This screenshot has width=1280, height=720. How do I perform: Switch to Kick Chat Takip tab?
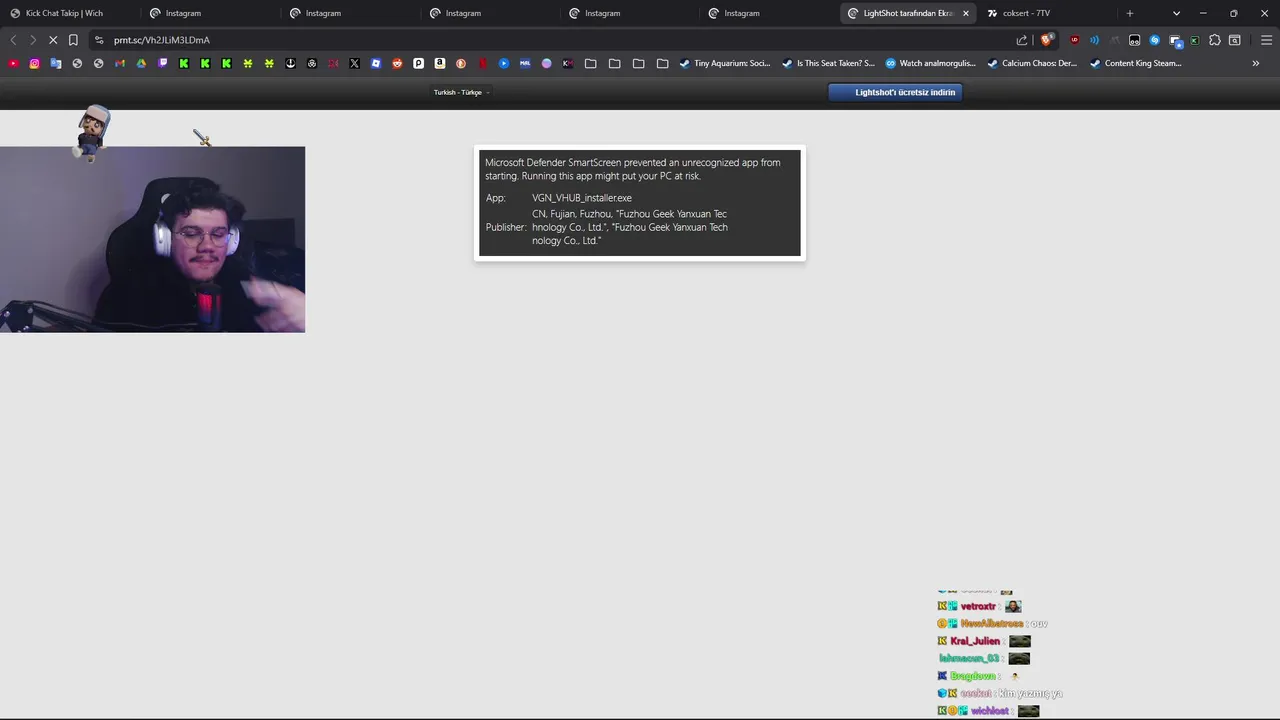70,13
